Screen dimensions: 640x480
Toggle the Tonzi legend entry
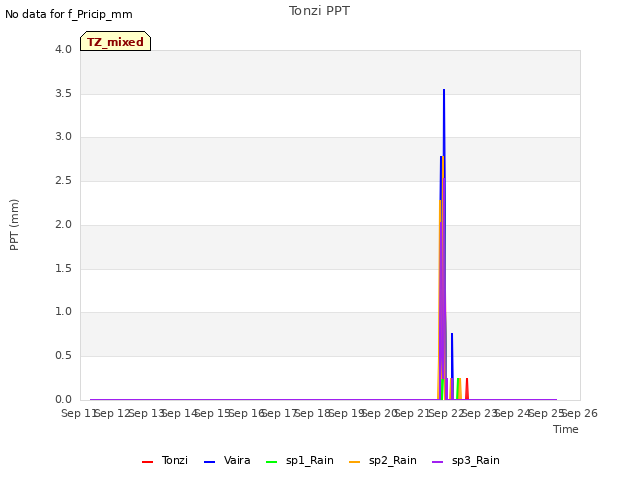165,460
